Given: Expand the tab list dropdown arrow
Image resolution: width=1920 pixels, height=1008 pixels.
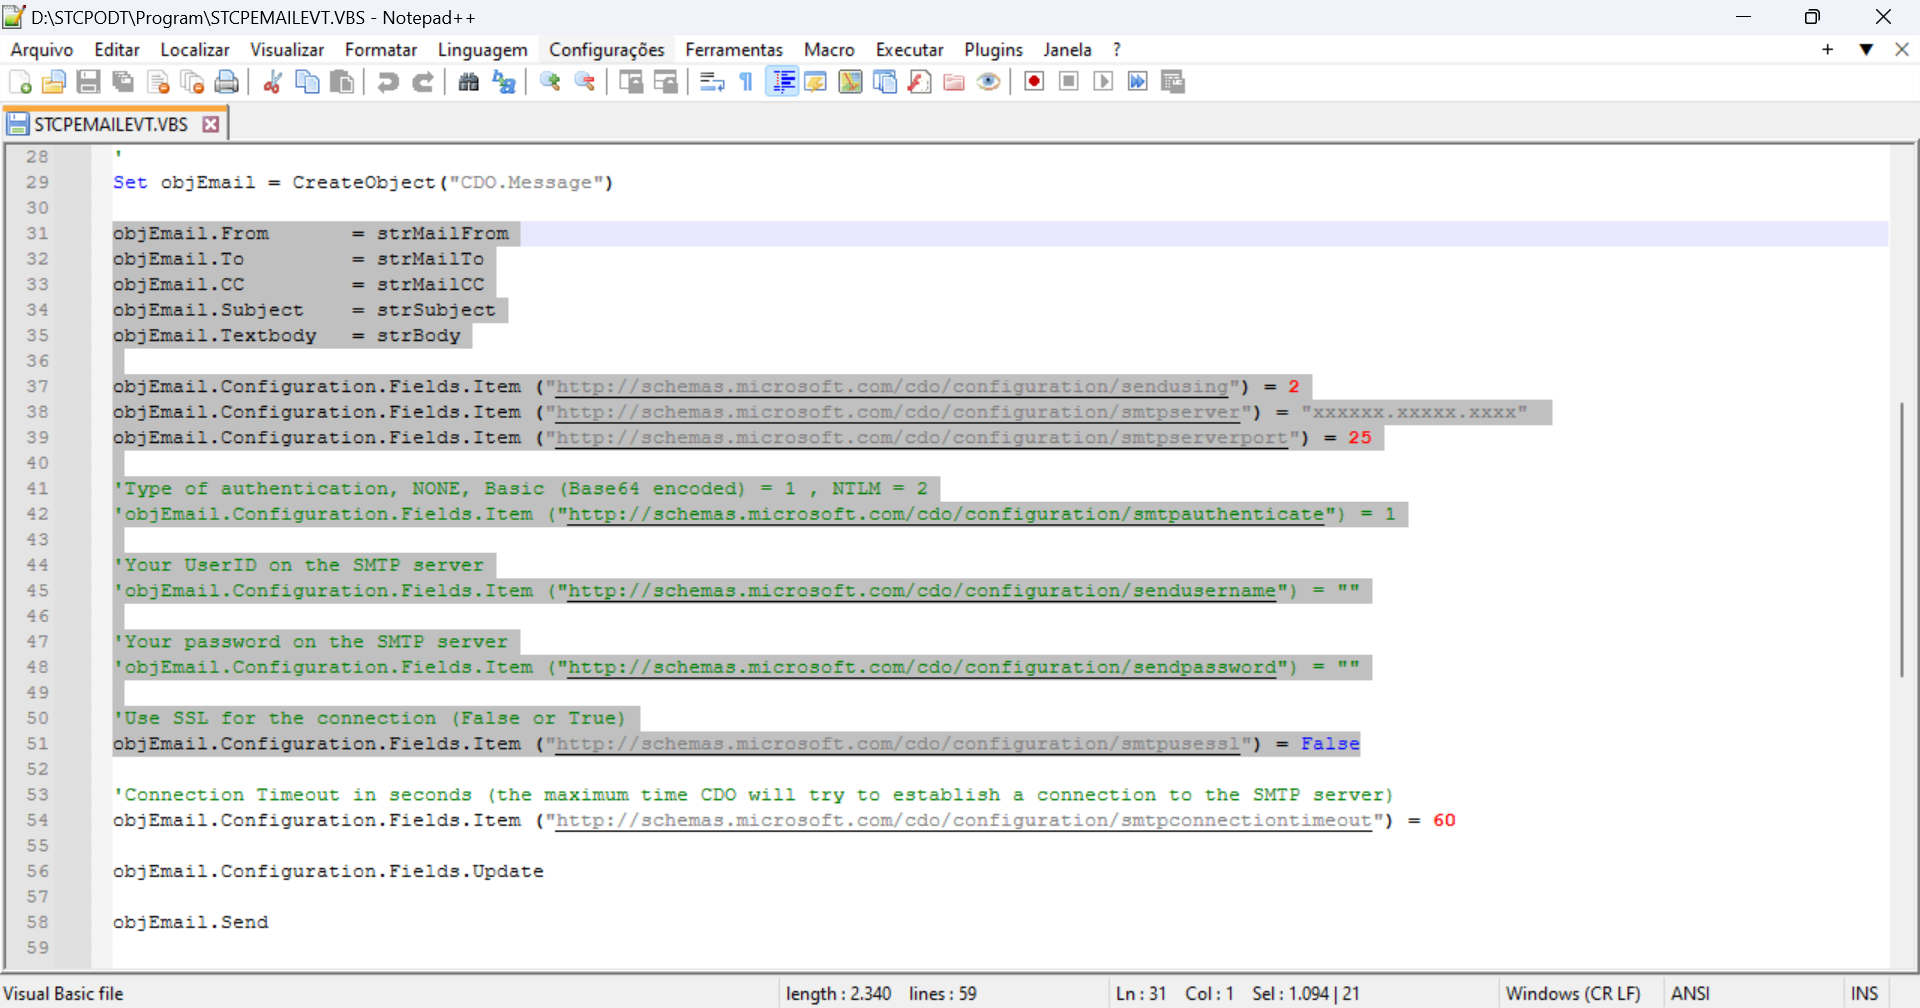Looking at the screenshot, I should tap(1866, 50).
